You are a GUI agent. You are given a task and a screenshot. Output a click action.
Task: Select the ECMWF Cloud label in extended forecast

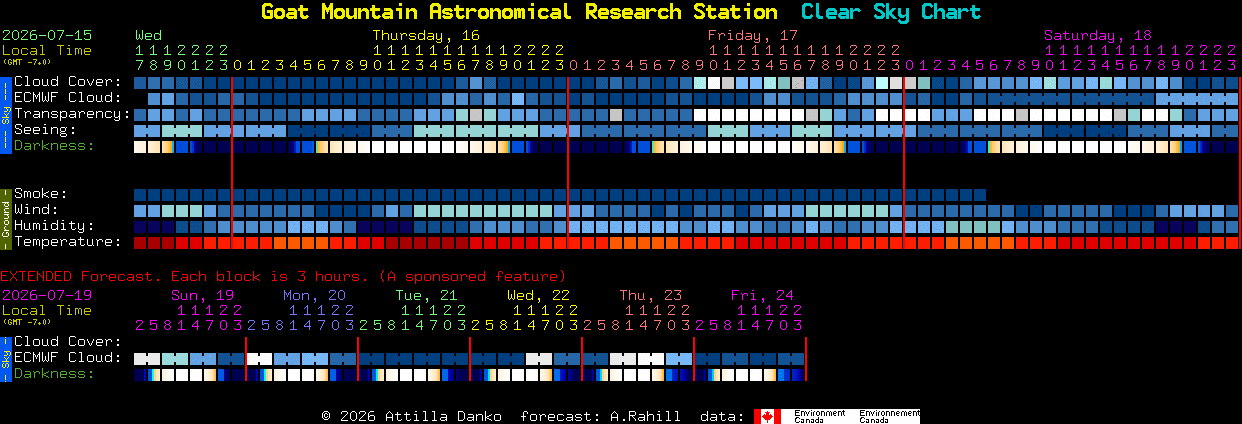click(x=67, y=358)
